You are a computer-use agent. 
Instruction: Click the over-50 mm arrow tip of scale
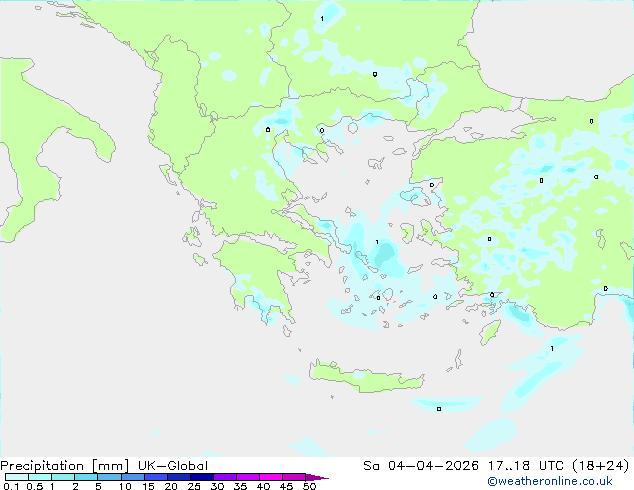(x=317, y=477)
